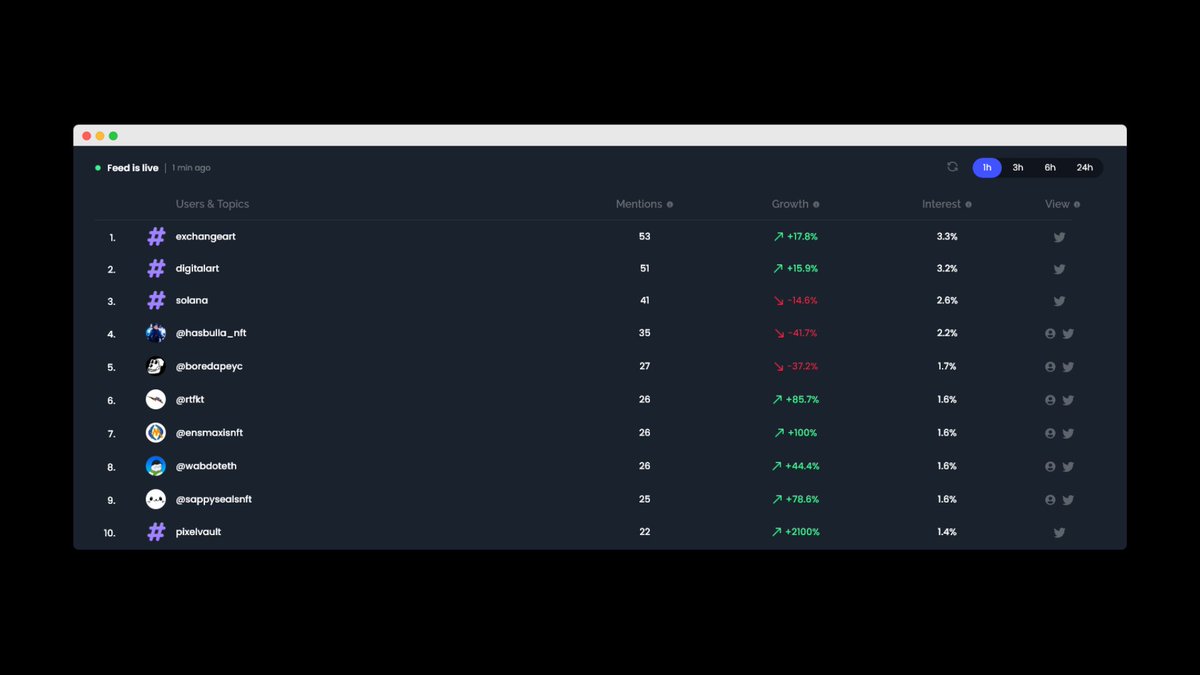1200x675 pixels.
Task: Click the @rtfkt avatar
Action: coord(156,399)
